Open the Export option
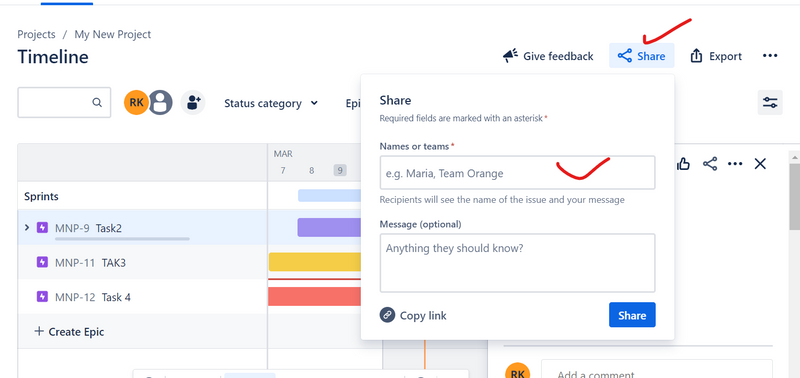This screenshot has height=378, width=800. click(x=716, y=56)
